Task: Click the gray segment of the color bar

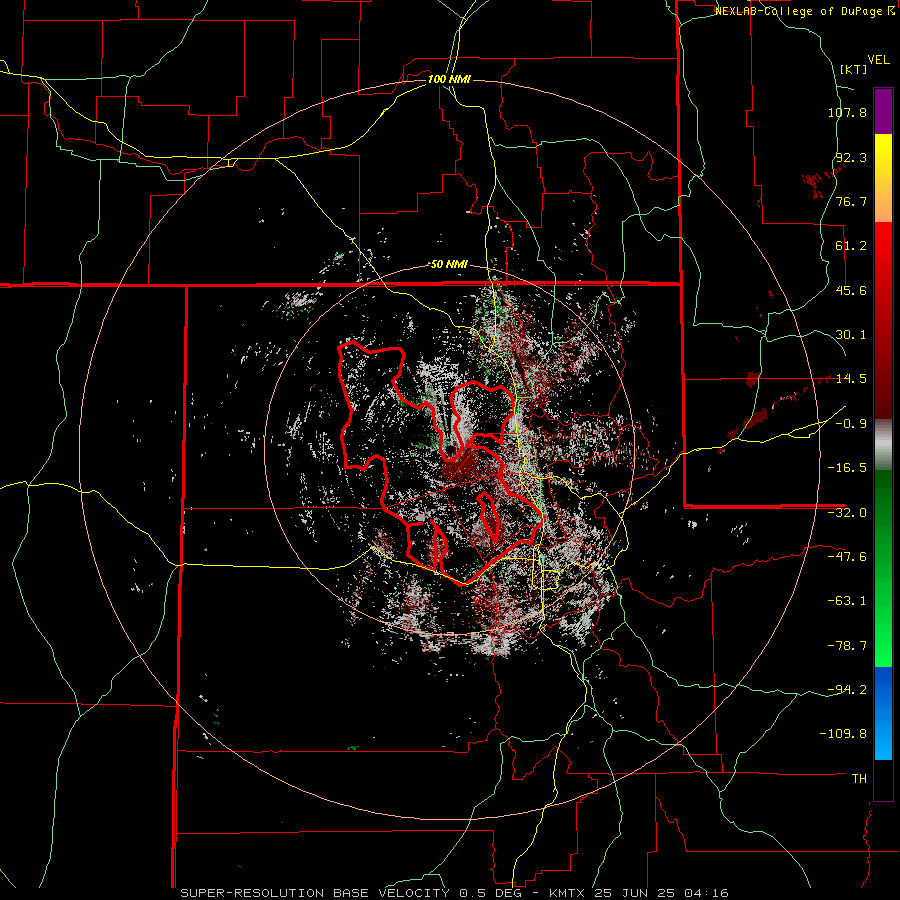Action: point(883,445)
